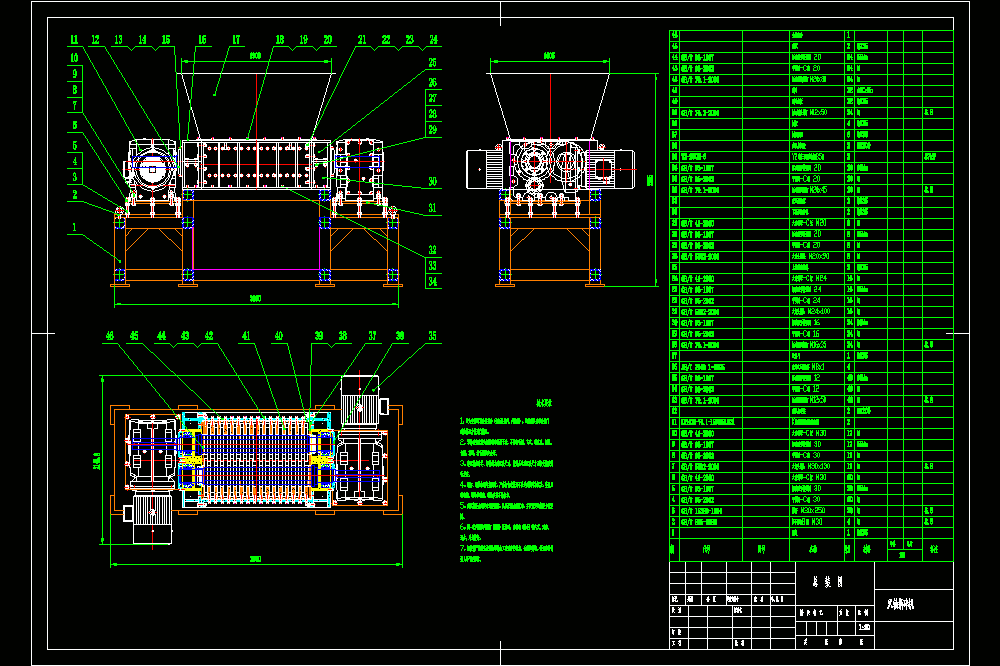
Task: Click stacked callout number 34
Action: tap(432, 281)
